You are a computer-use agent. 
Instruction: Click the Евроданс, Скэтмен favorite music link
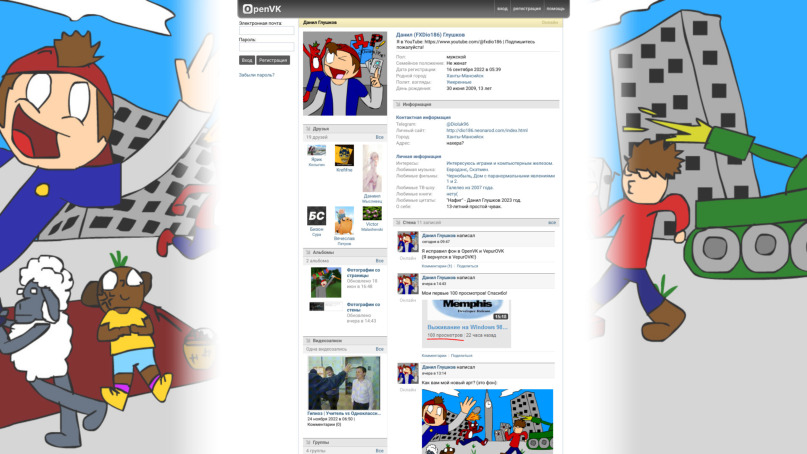click(x=467, y=169)
